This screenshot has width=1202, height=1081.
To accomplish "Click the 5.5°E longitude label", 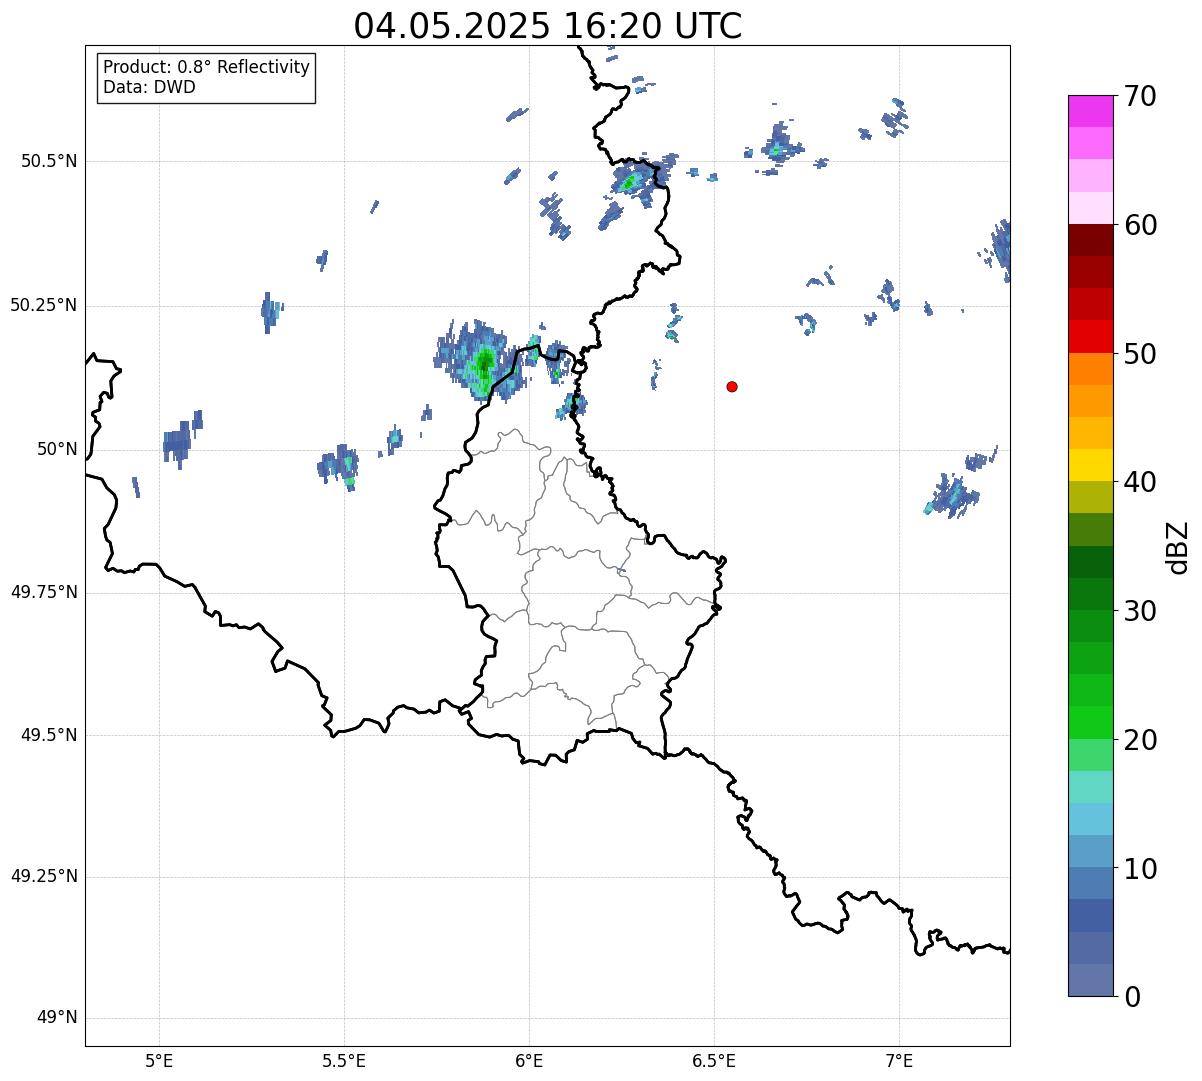I will click(x=344, y=1060).
